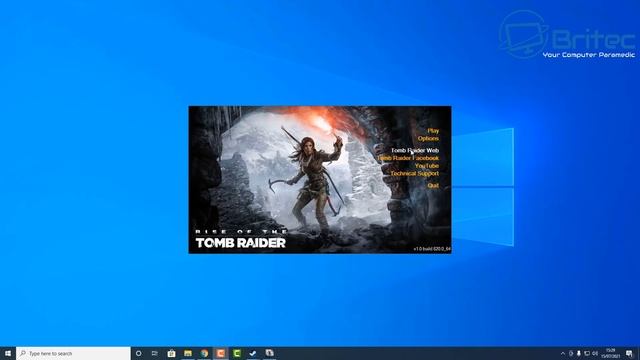Visit the Tomb Raider Facebook page
This screenshot has height=360, width=640.
coord(408,158)
